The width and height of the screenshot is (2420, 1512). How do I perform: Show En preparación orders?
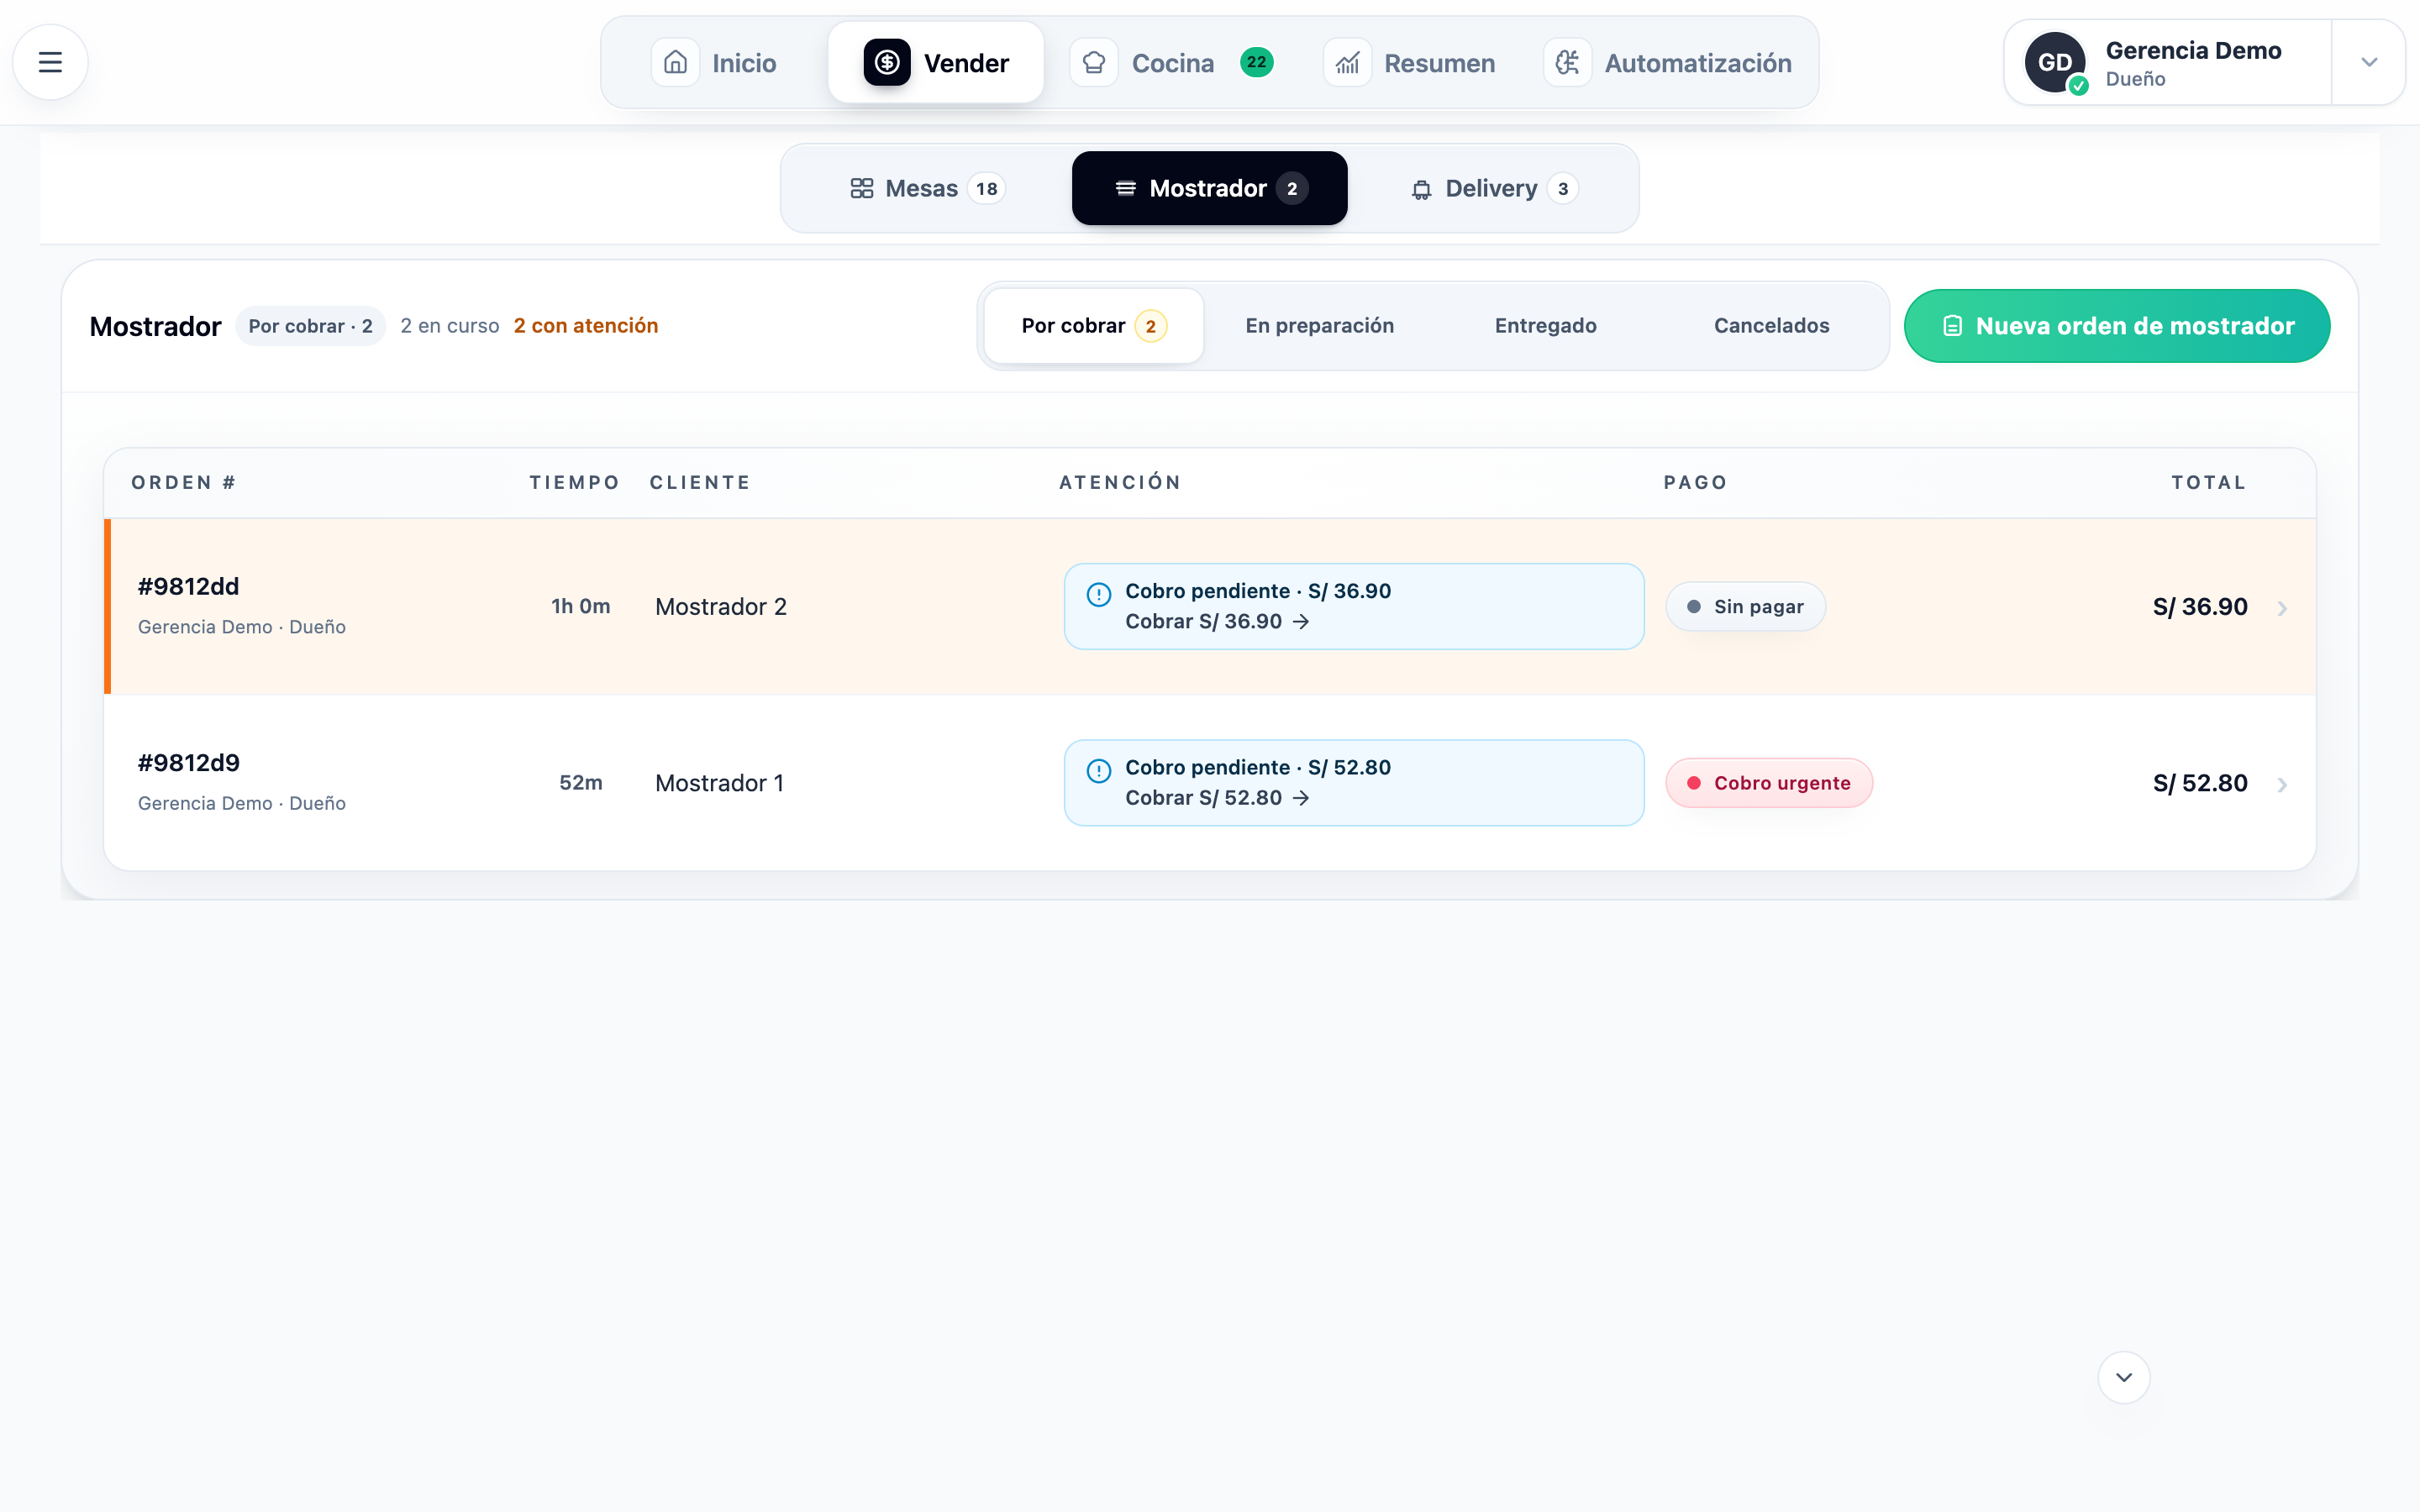point(1319,326)
